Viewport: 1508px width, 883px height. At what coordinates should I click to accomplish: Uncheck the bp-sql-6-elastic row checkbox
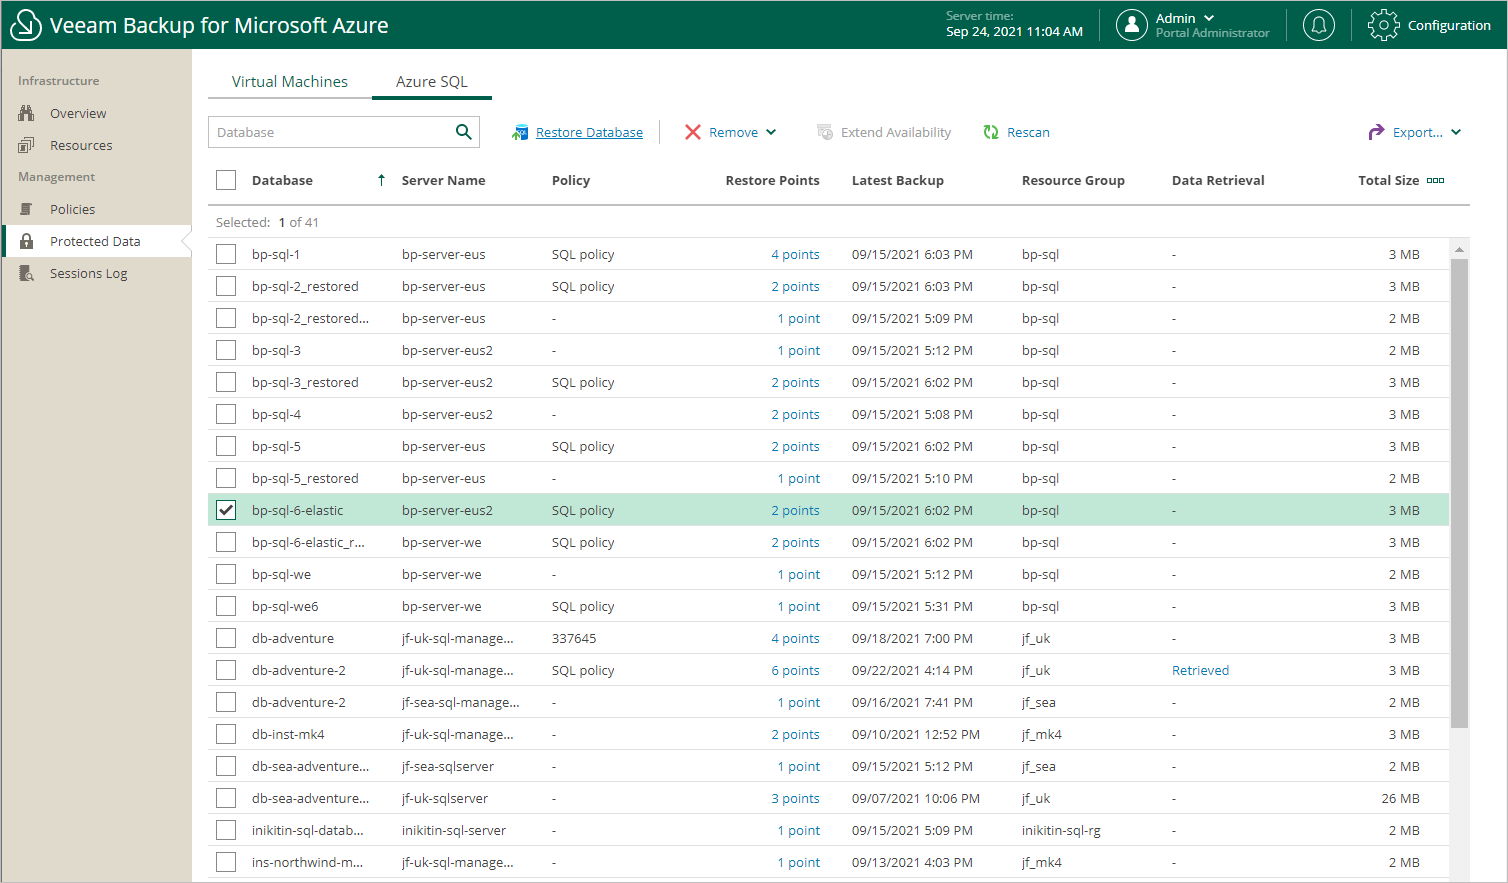click(226, 510)
